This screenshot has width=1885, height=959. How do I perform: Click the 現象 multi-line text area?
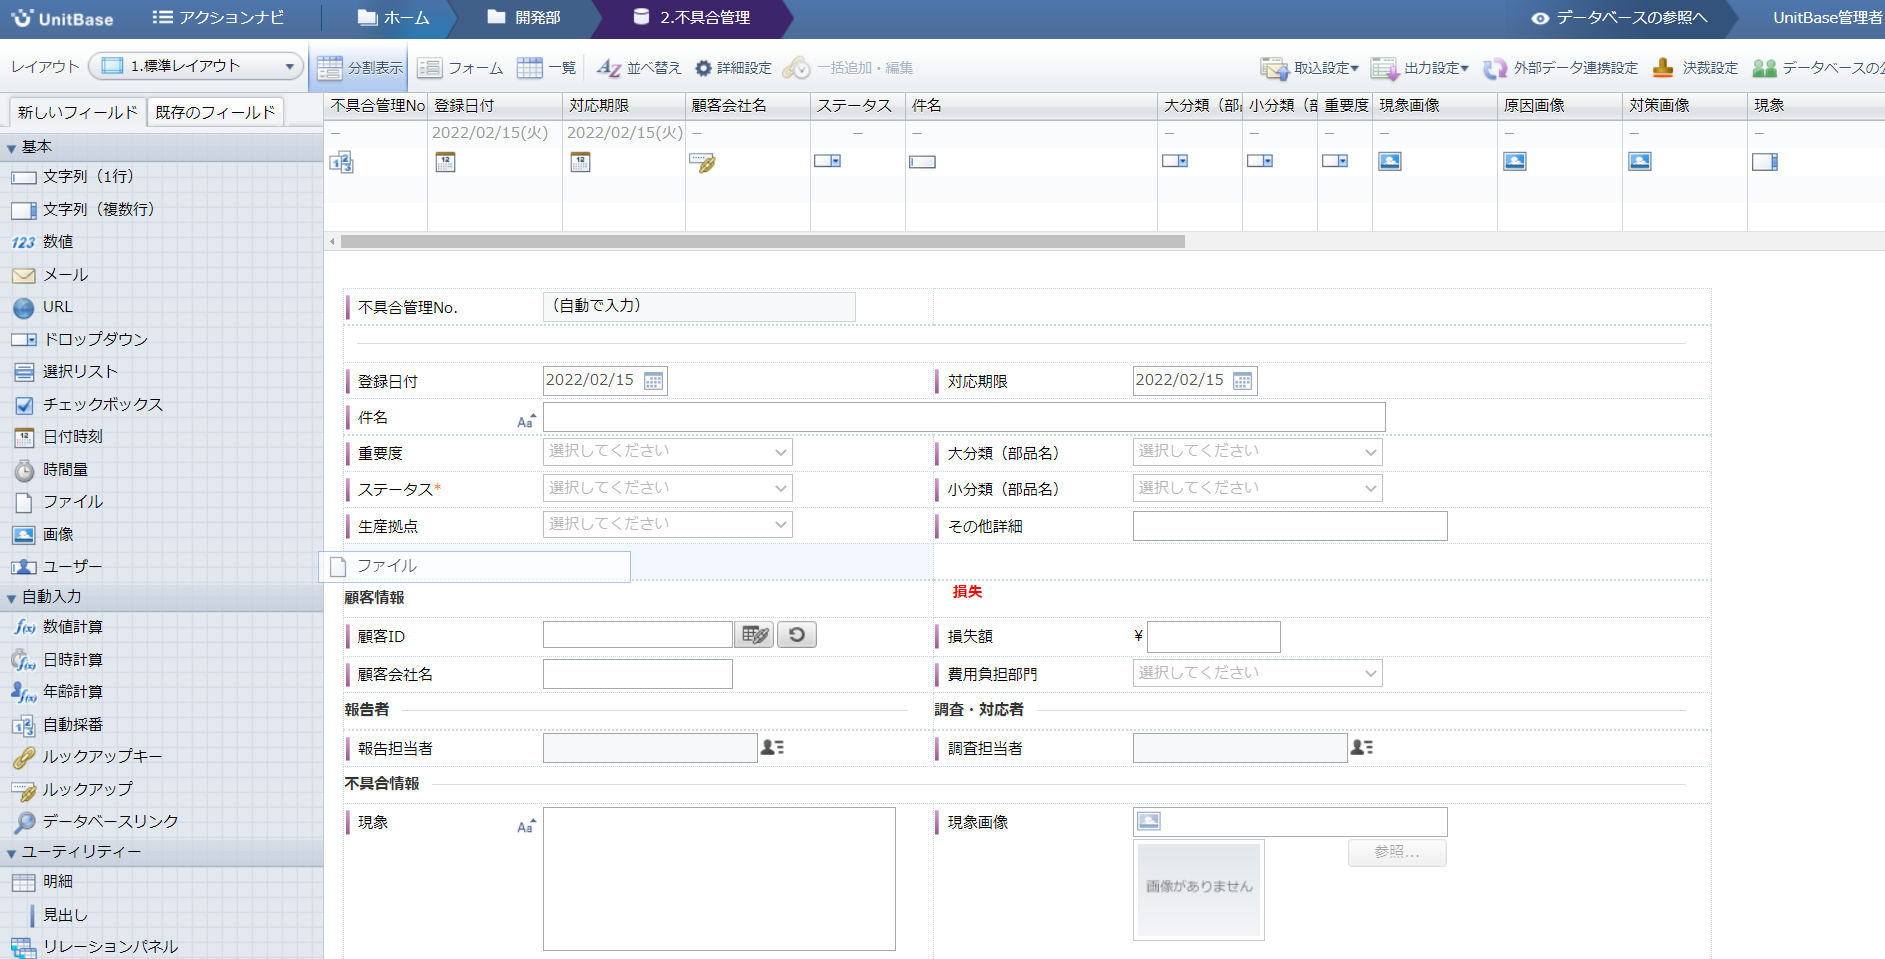[719, 878]
